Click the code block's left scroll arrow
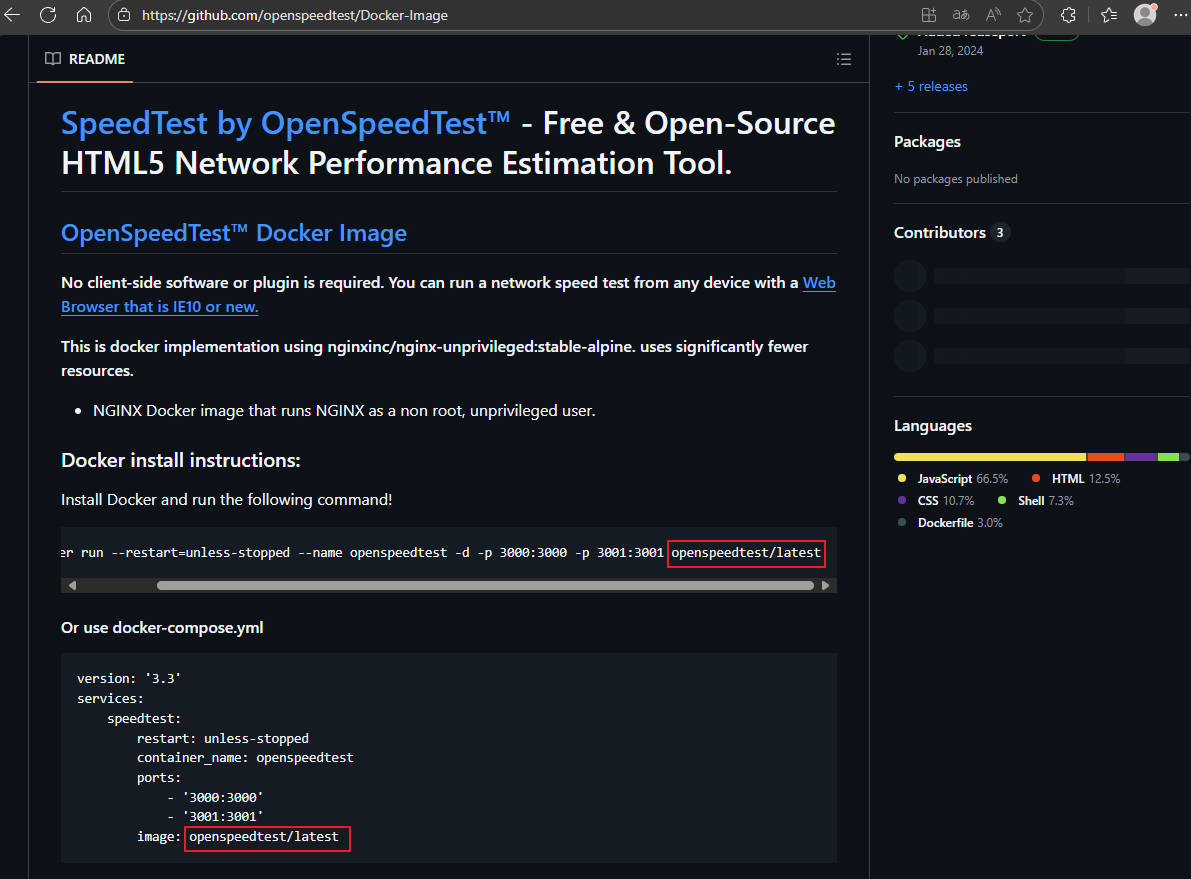1191x879 pixels. pyautogui.click(x=70, y=585)
